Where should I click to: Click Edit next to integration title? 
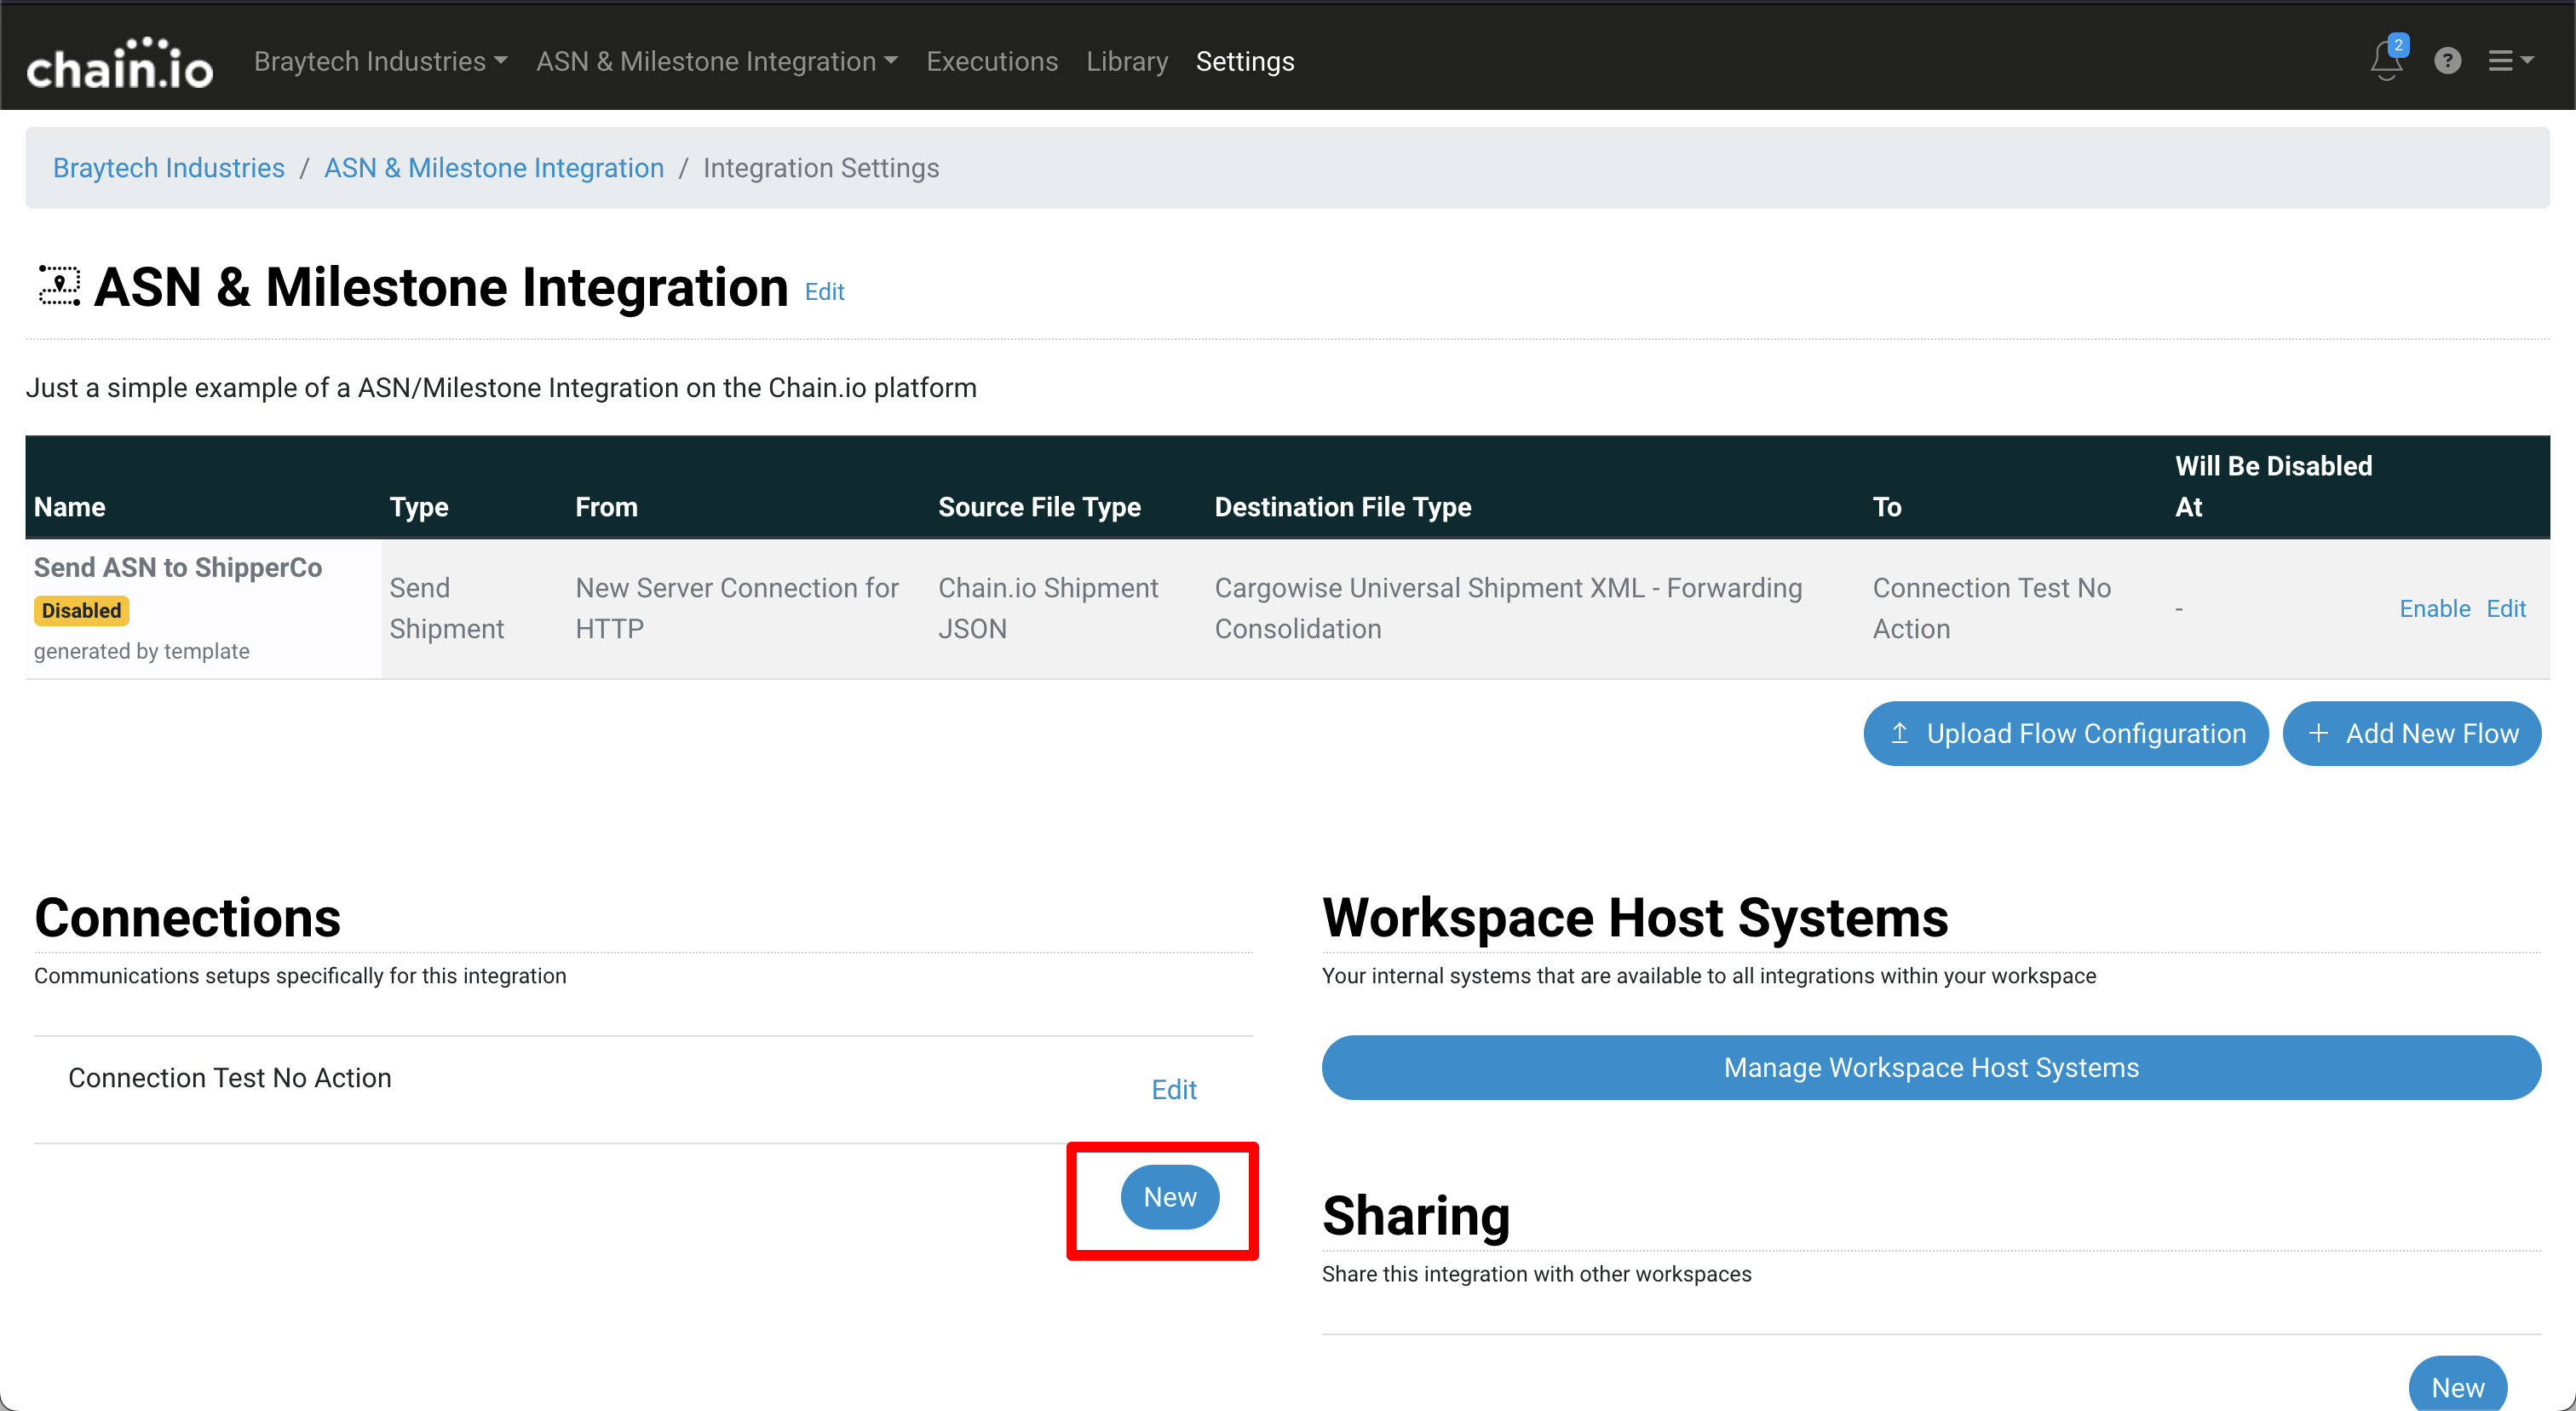point(825,292)
